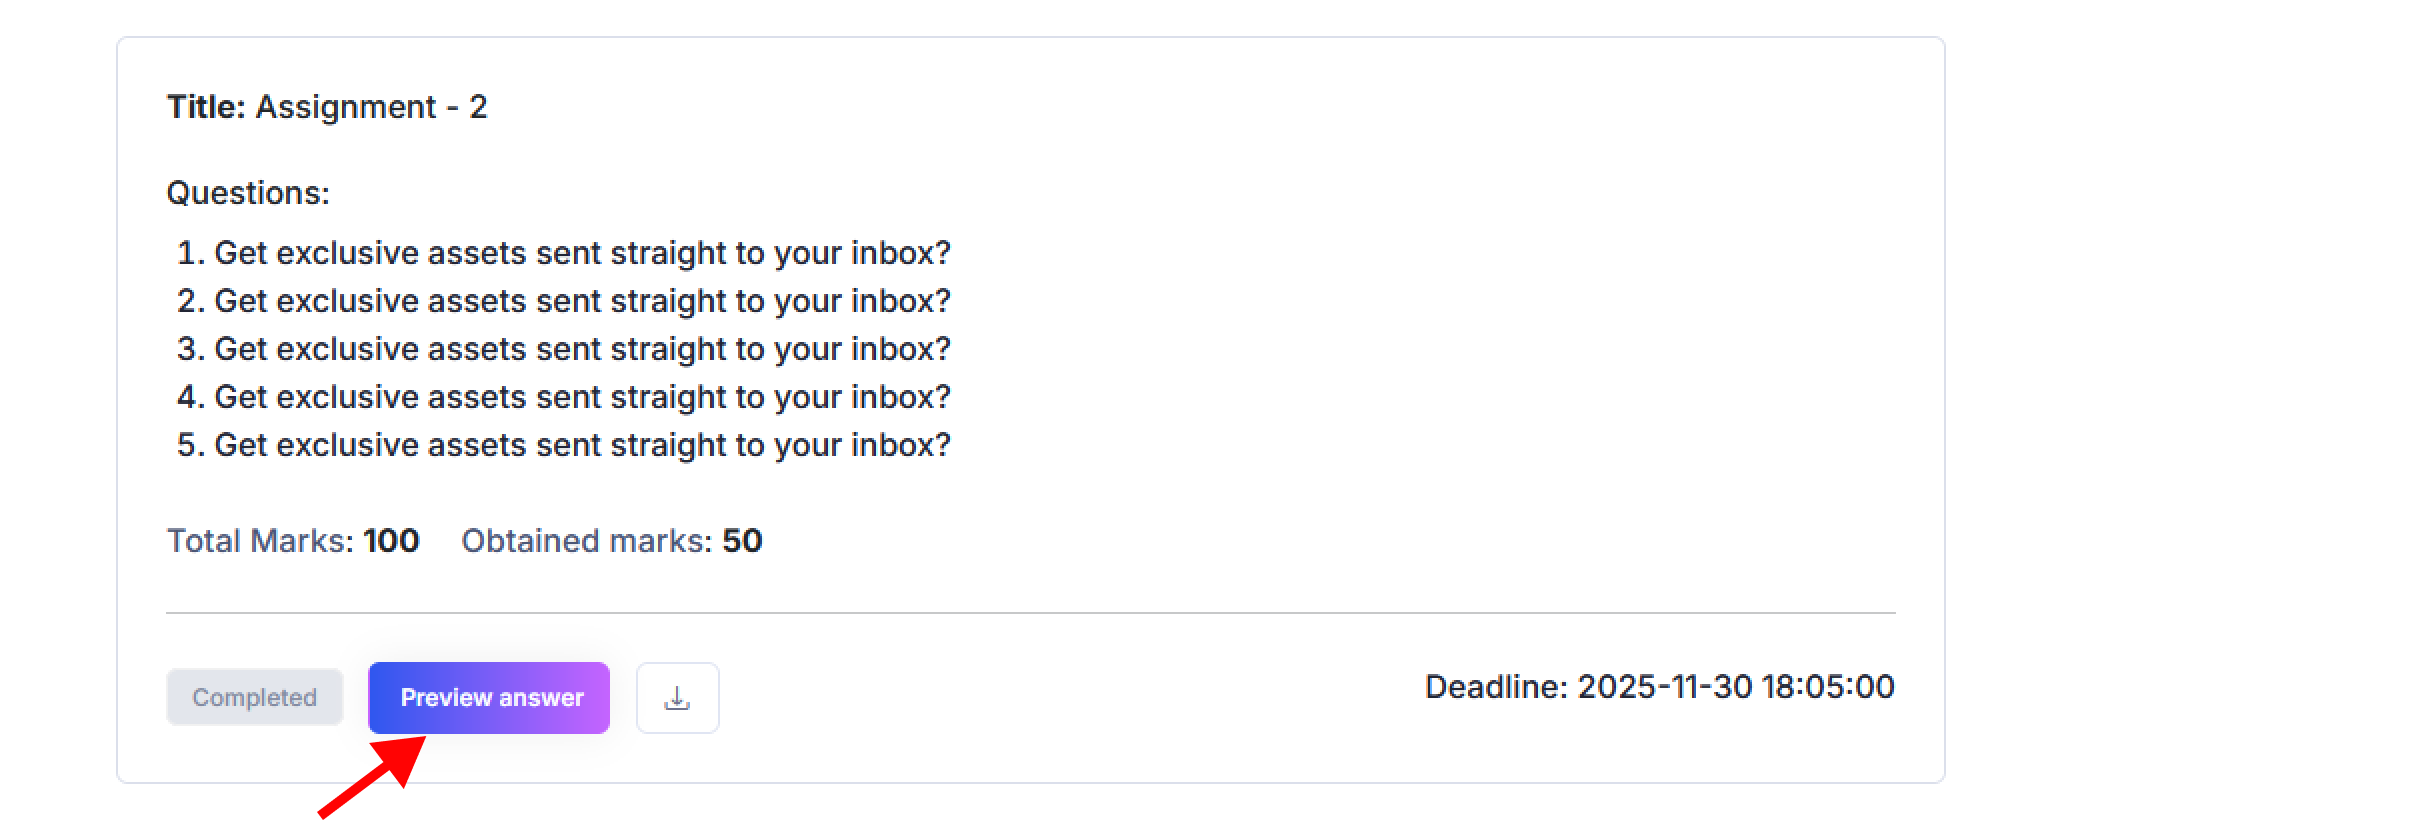Open the Preview answer button
Viewport: 2434px width, 832px height.
[489, 698]
